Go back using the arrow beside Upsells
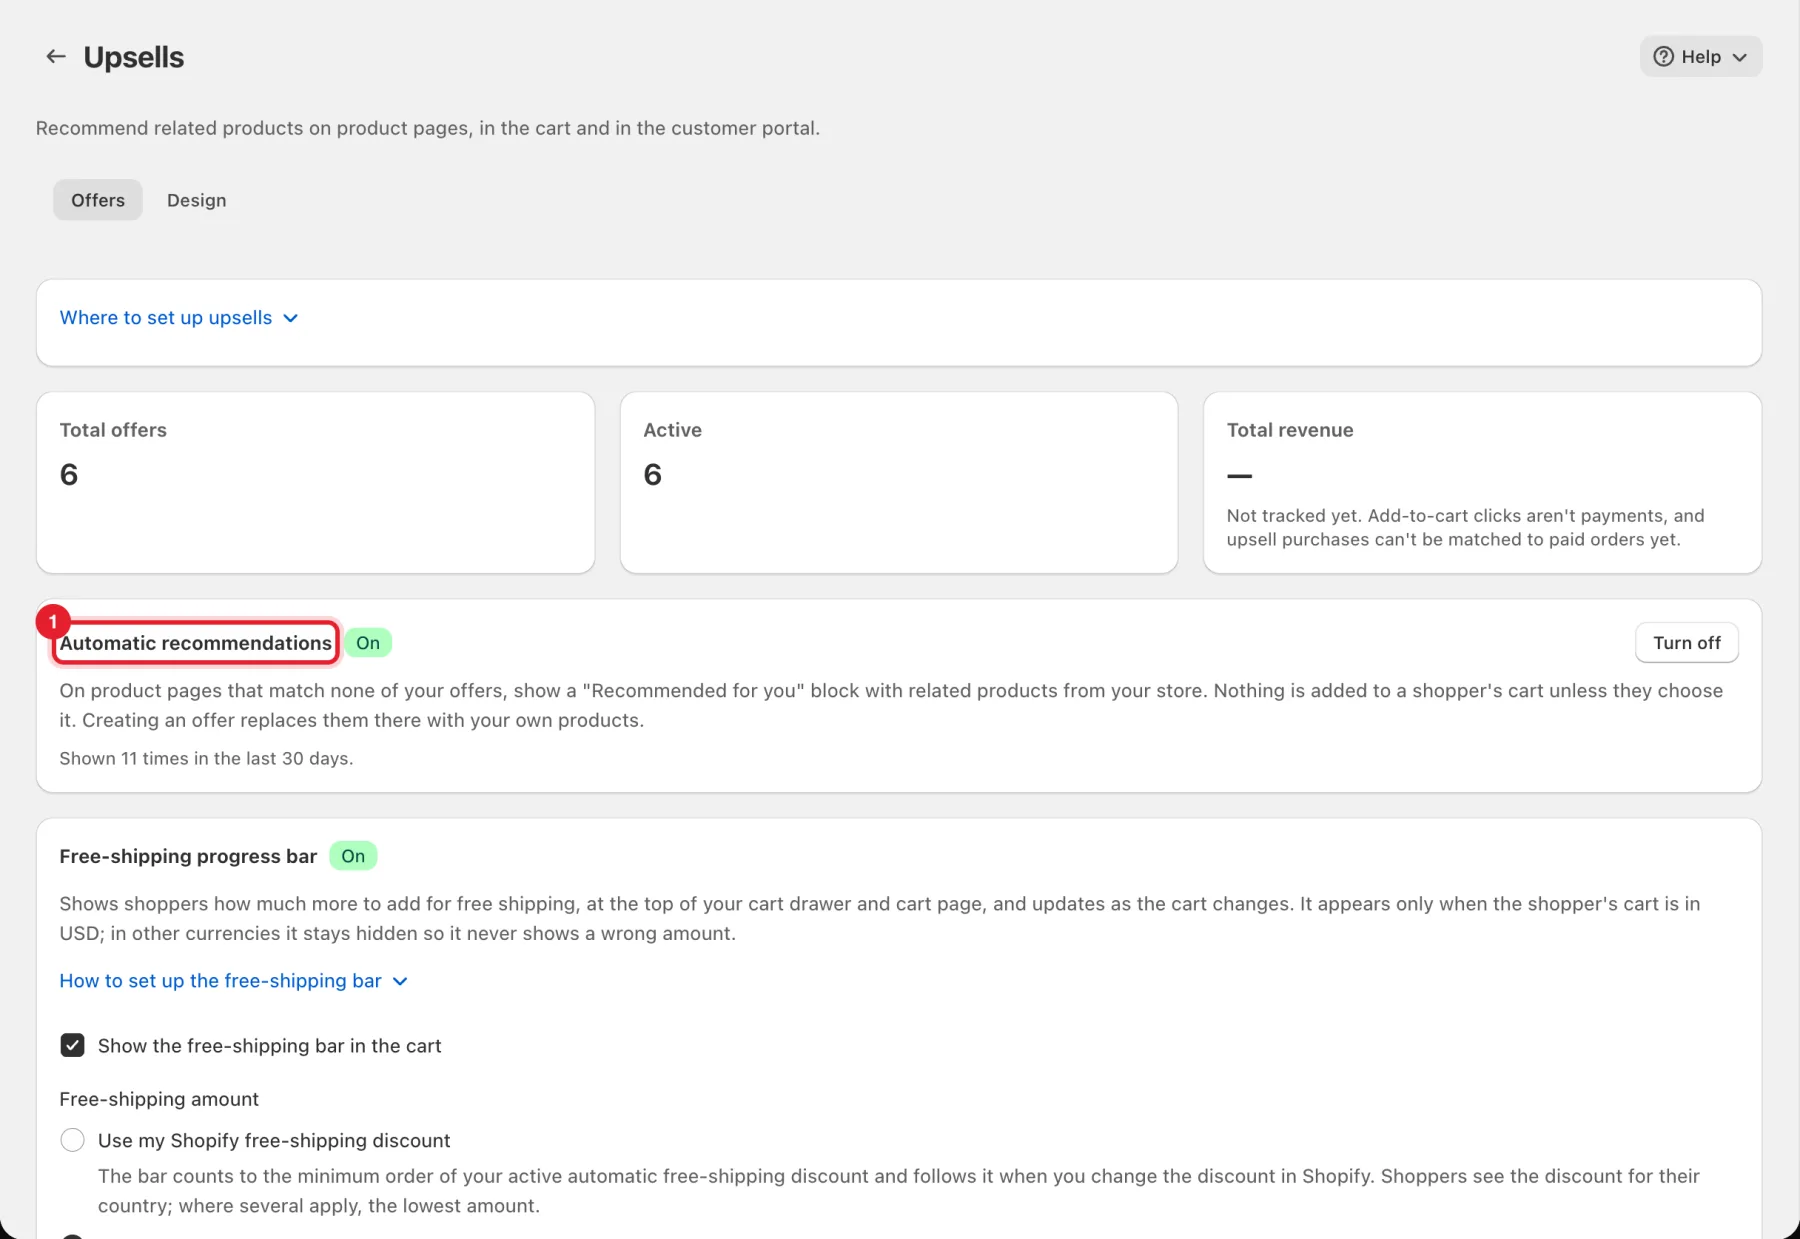Viewport: 1800px width, 1239px height. (56, 57)
